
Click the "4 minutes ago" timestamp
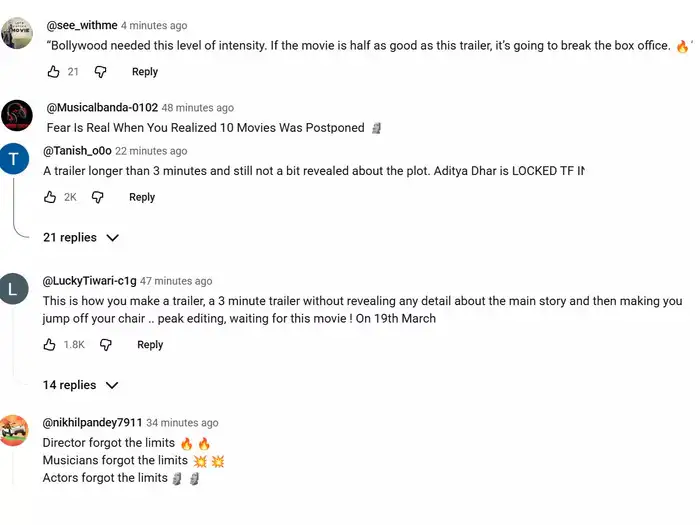[154, 25]
